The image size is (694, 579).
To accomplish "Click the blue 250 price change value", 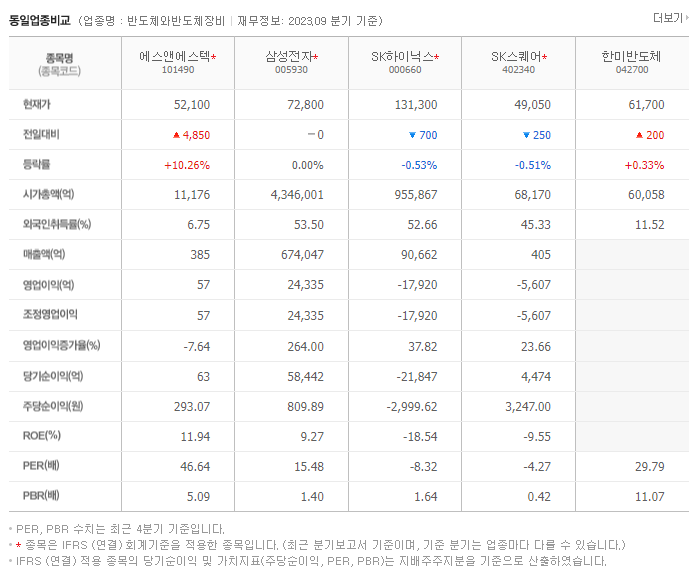I will pyautogui.click(x=542, y=135).
